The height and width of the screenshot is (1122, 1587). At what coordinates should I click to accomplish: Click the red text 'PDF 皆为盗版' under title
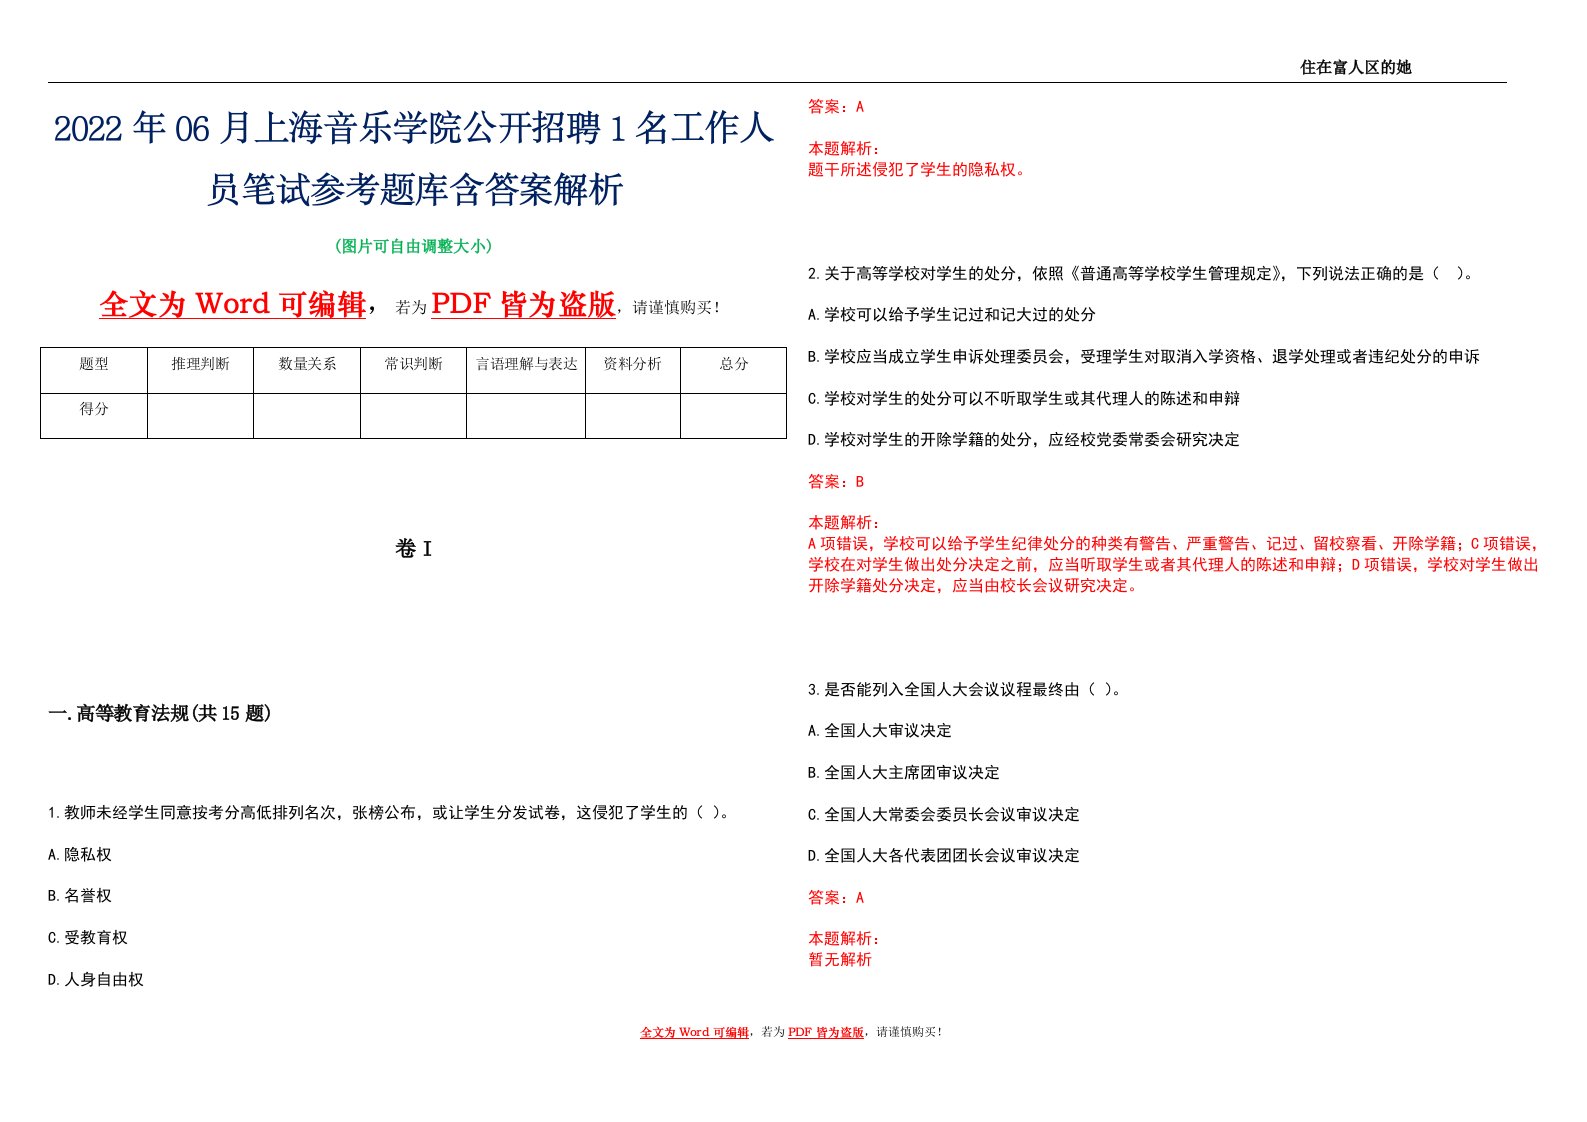[523, 304]
